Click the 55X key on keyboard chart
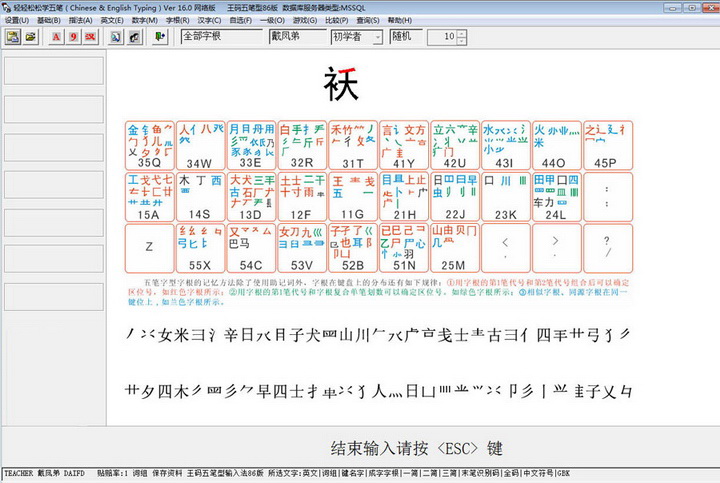 coord(200,248)
